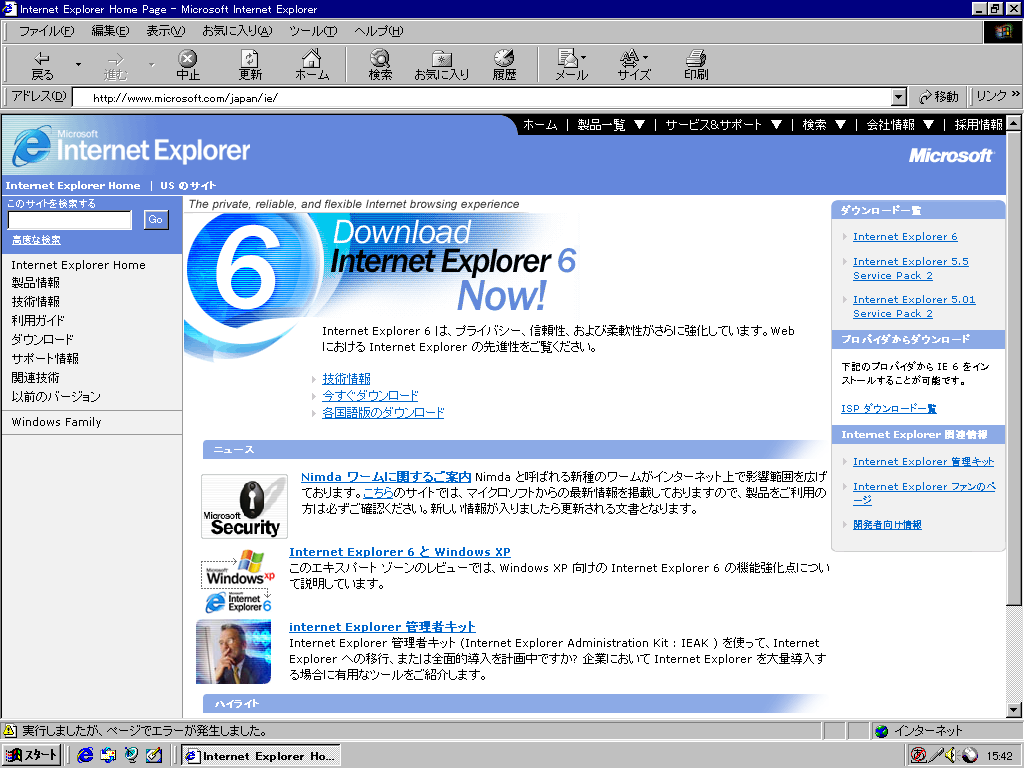Open the Search (検索) toolbar pane
This screenshot has width=1024, height=768.
coord(380,65)
